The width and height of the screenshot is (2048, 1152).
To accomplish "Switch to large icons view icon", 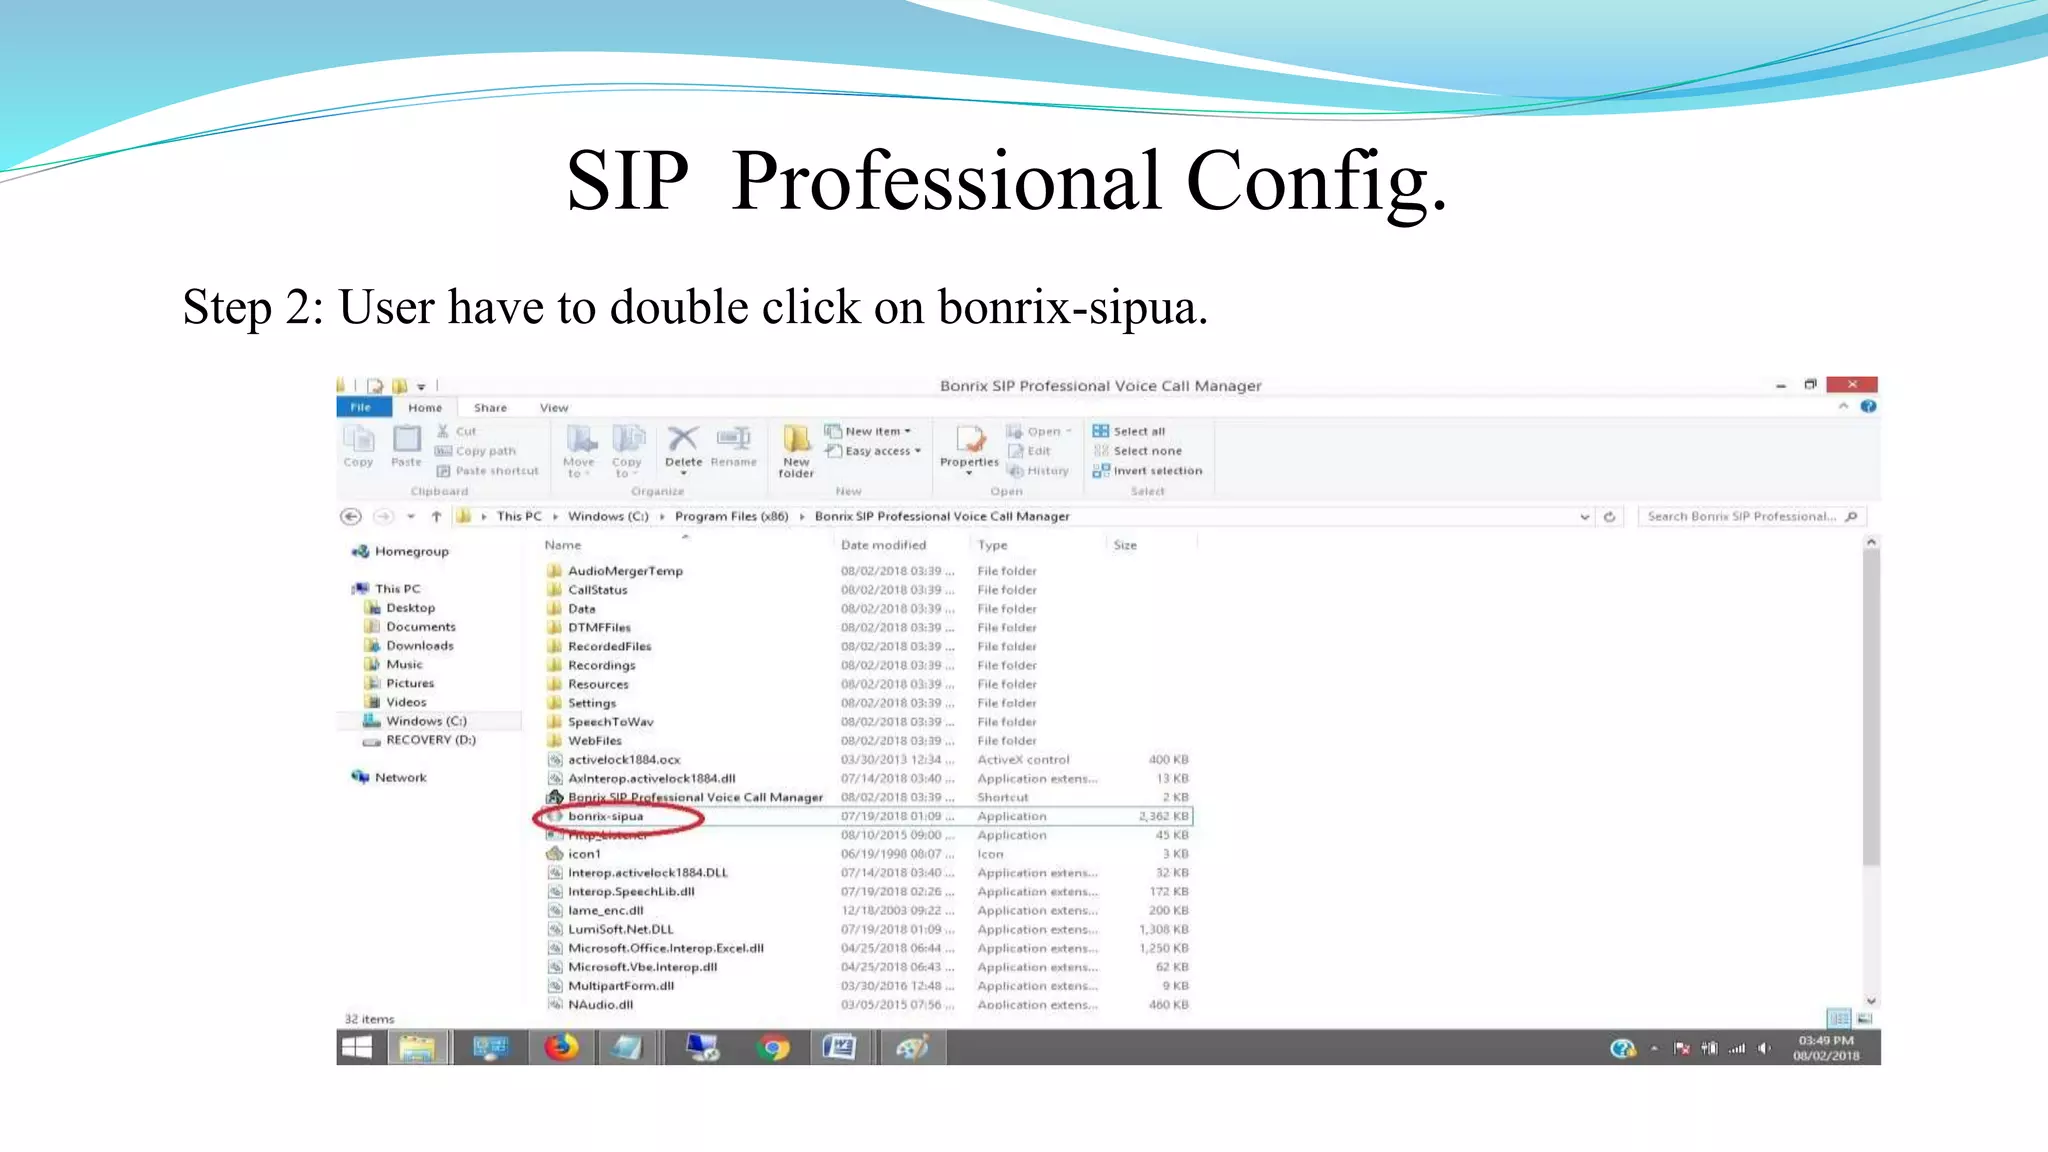I will pos(1865,1018).
